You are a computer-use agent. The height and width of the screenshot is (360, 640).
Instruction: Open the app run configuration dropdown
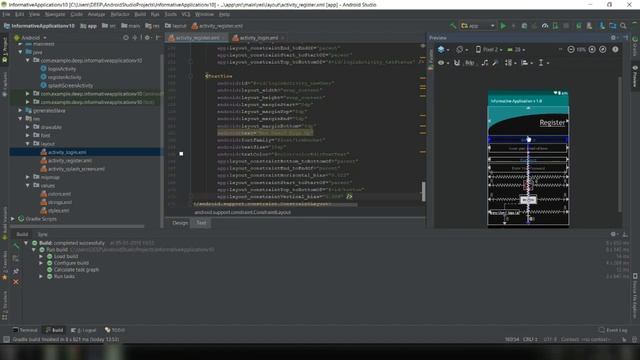[x=478, y=26]
